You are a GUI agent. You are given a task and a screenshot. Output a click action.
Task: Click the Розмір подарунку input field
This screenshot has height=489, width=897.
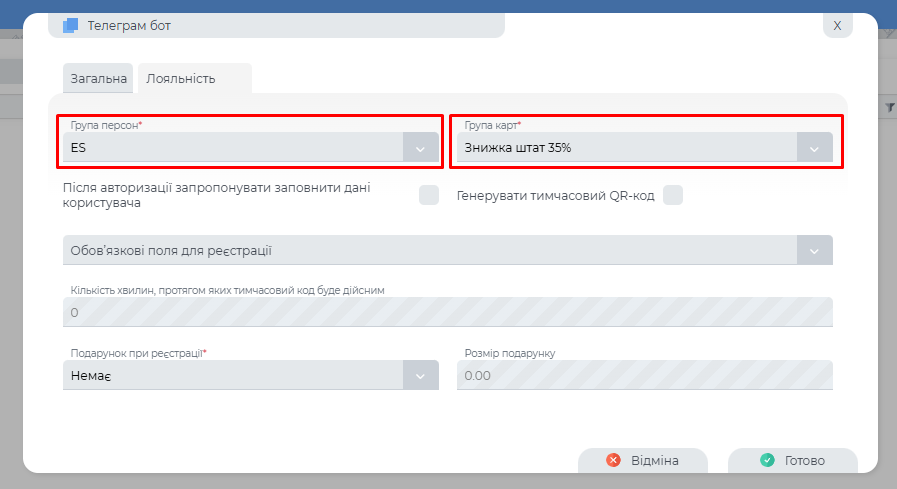tap(644, 375)
